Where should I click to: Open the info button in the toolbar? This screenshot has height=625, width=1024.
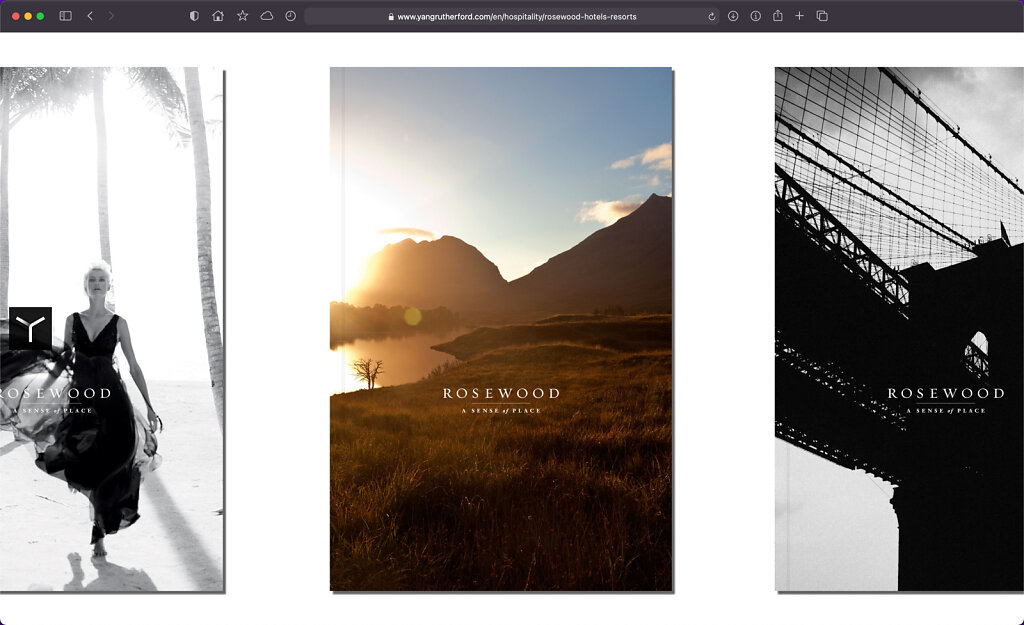[756, 16]
